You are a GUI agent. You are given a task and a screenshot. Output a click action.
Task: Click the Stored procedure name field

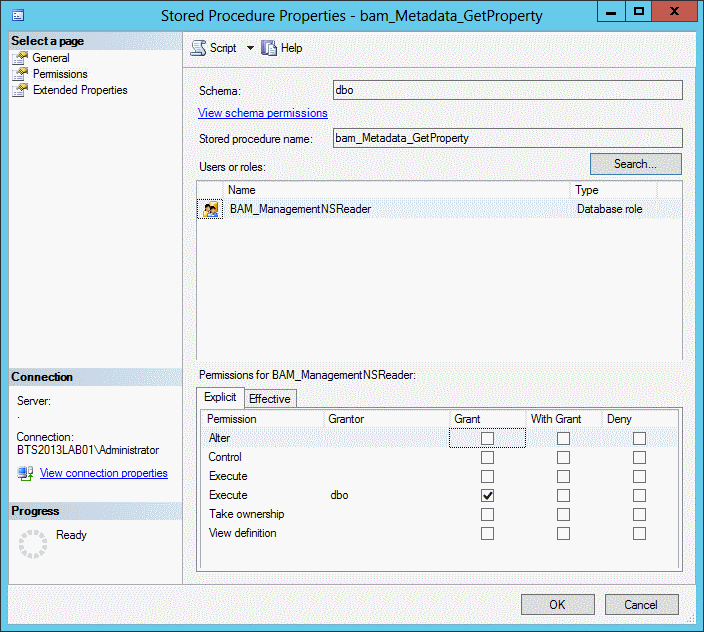[x=507, y=138]
